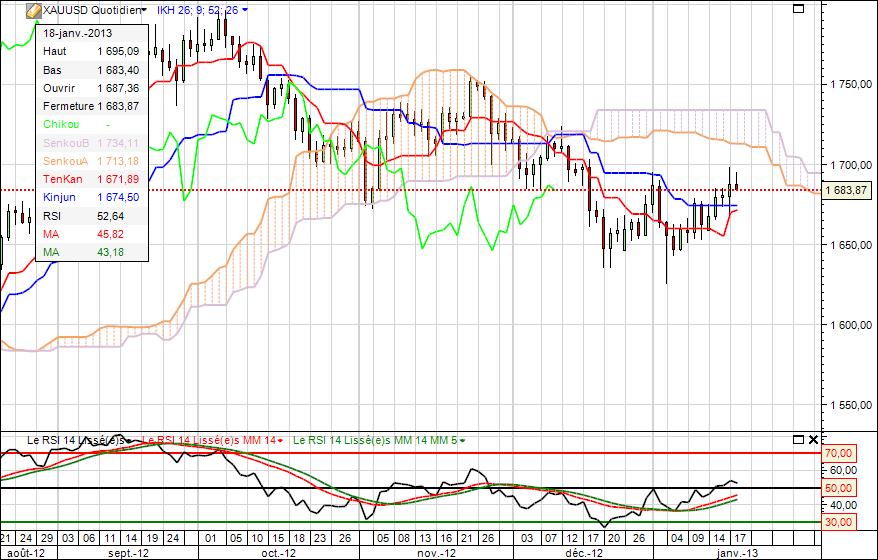
Task: Select the TenKan value in the data box
Action: [118, 179]
